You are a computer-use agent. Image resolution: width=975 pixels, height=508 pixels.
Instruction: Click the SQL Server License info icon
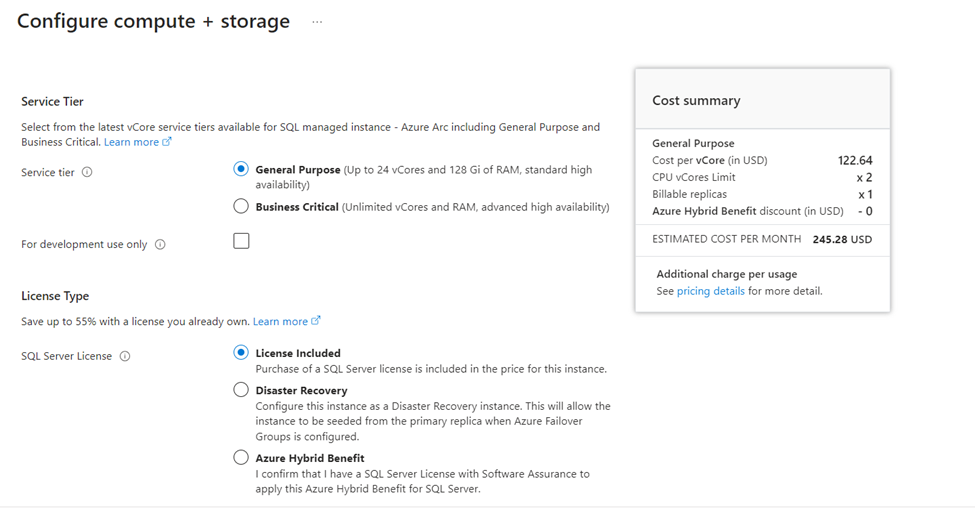click(125, 356)
